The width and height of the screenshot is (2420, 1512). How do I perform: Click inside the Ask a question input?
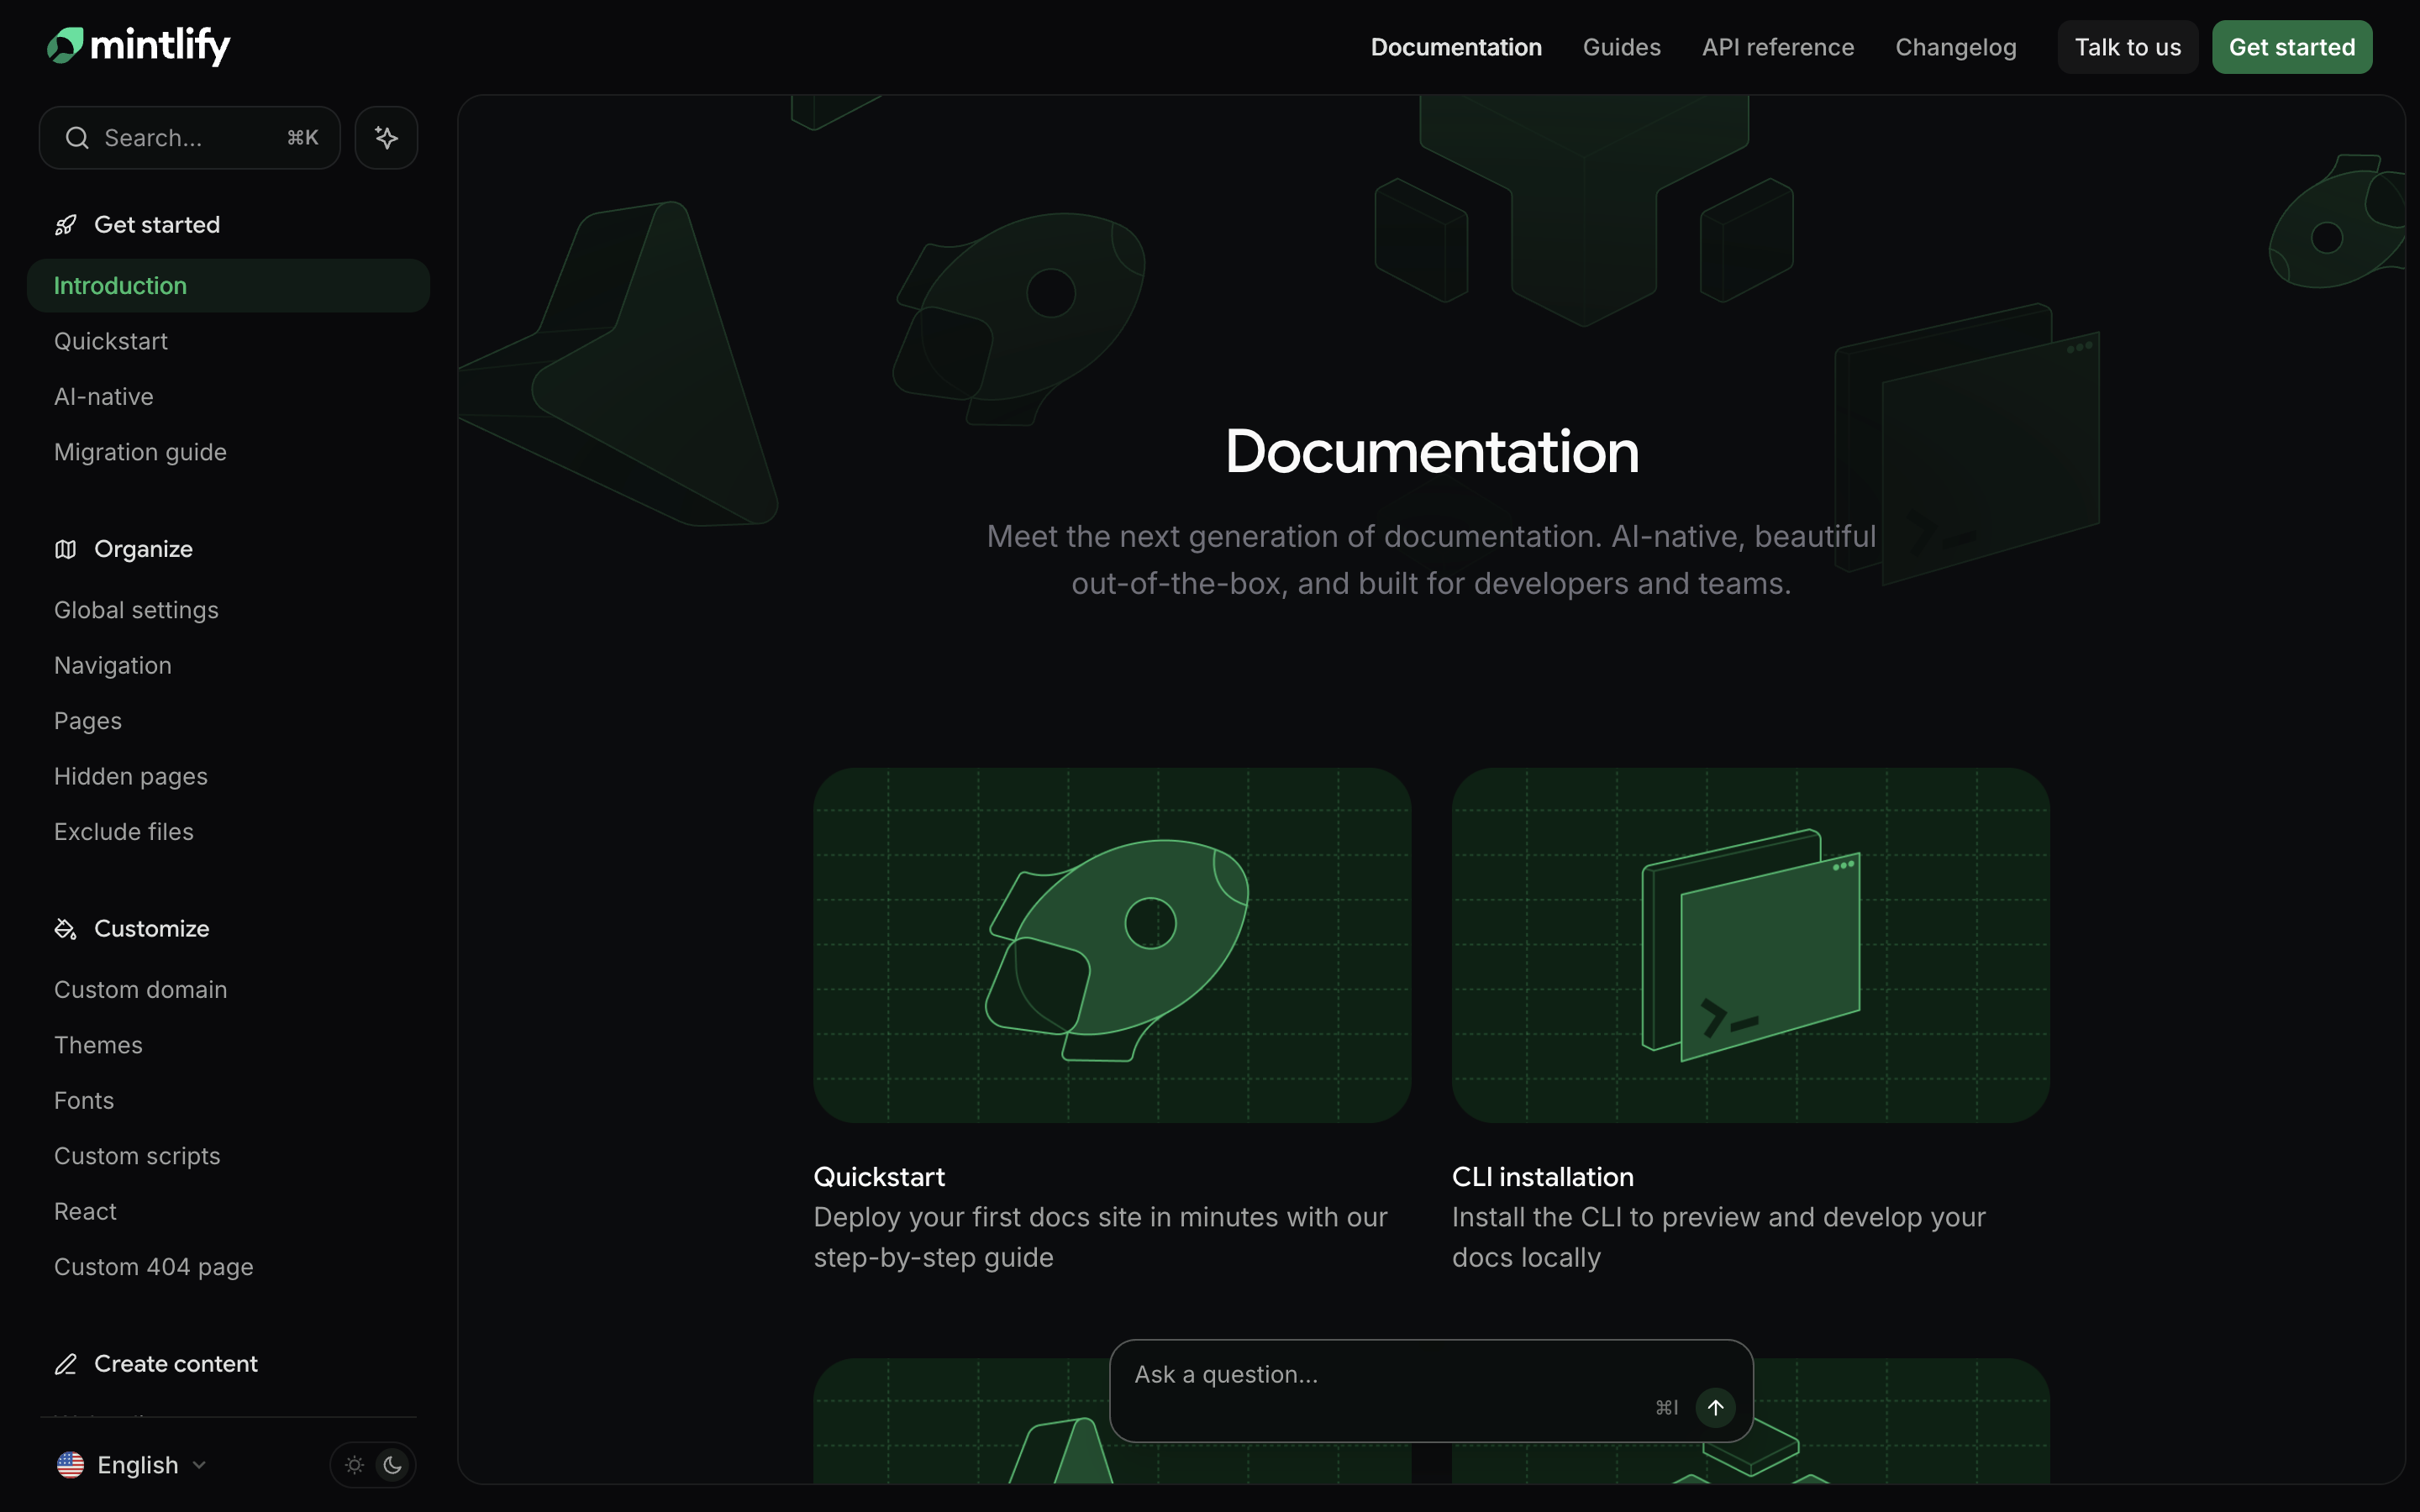click(x=1300, y=1374)
